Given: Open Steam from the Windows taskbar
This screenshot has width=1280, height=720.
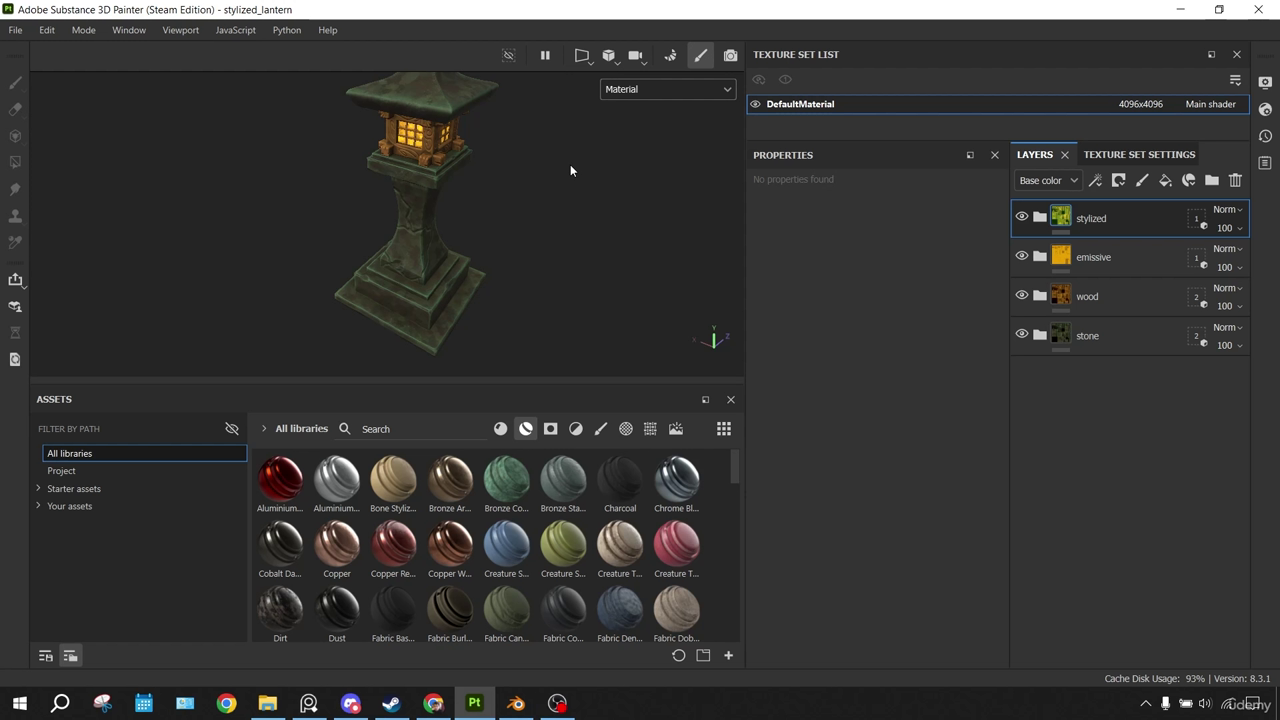Looking at the screenshot, I should click(391, 703).
